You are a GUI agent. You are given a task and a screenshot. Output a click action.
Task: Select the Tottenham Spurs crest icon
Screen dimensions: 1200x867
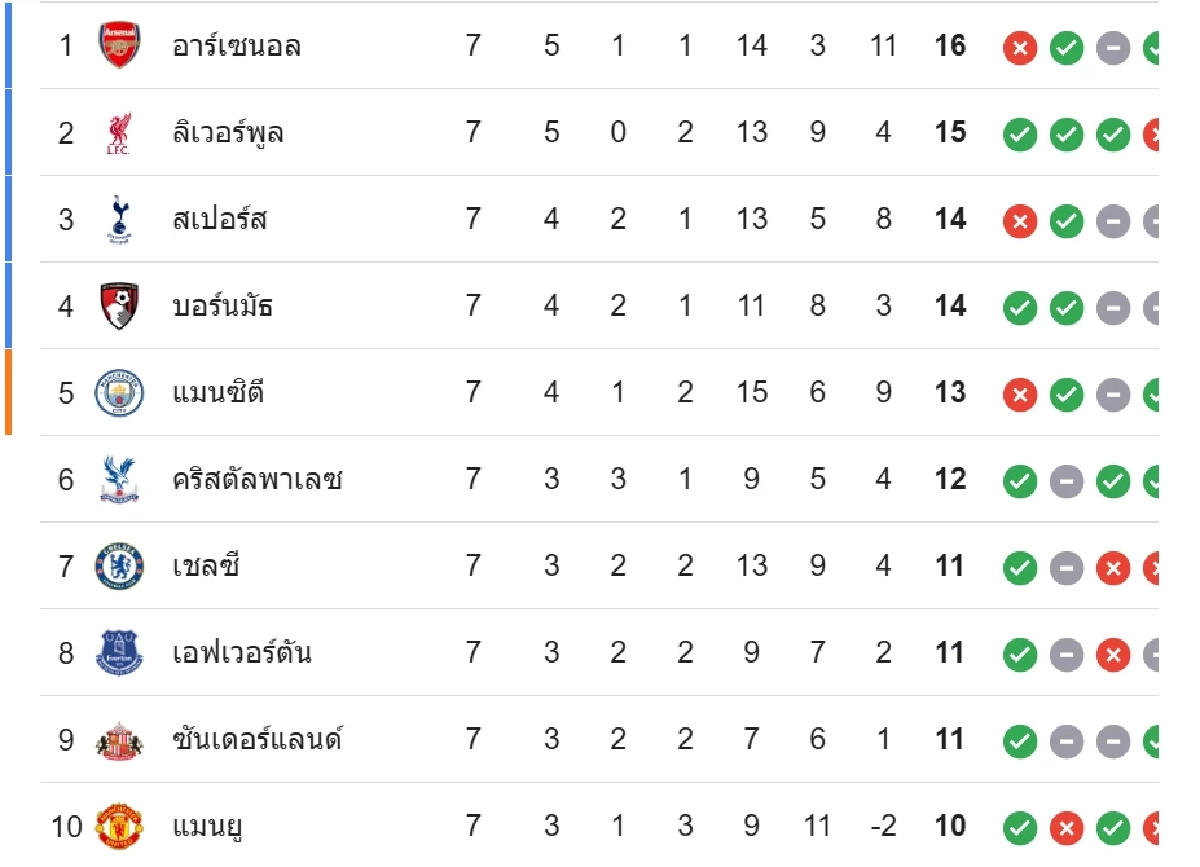click(x=119, y=219)
